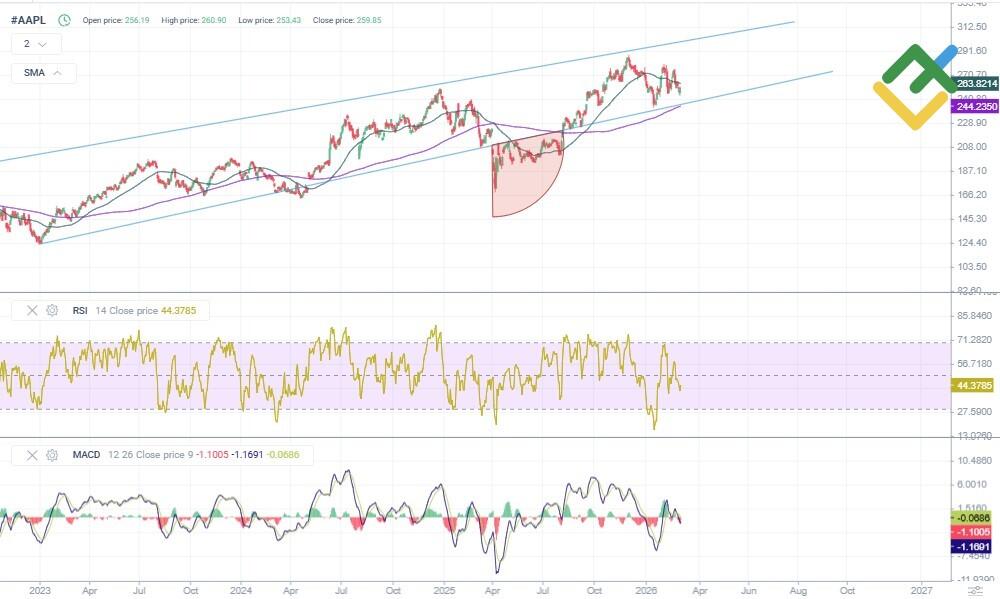The image size is (1000, 599).
Task: Click the 2025 label on the time axis
Action: [x=442, y=591]
